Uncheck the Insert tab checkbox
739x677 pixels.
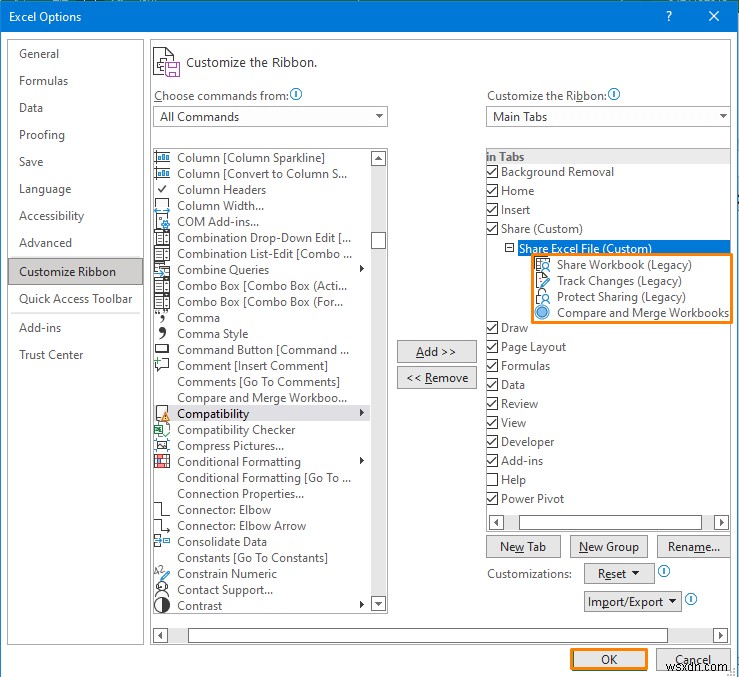coord(492,209)
